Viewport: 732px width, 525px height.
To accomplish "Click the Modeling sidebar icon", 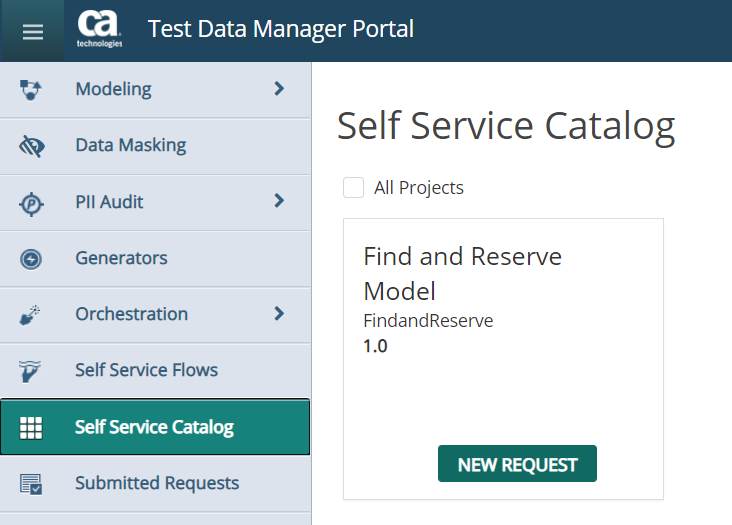I will click(31, 90).
